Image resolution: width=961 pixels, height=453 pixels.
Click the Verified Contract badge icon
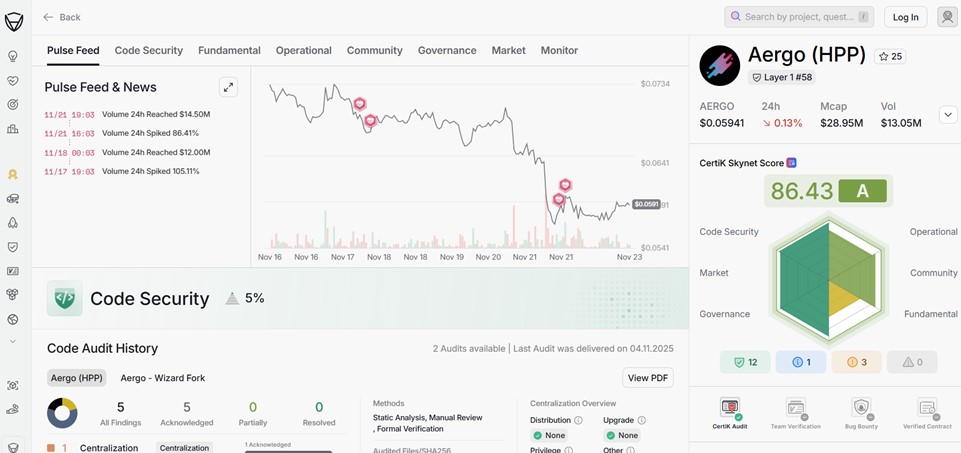tap(927, 408)
